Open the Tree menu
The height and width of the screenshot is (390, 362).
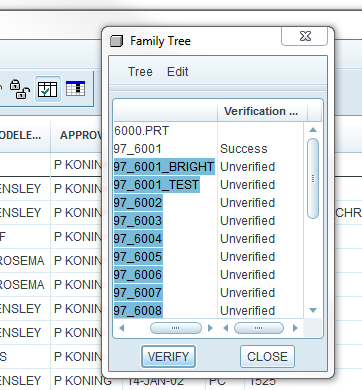coord(140,72)
